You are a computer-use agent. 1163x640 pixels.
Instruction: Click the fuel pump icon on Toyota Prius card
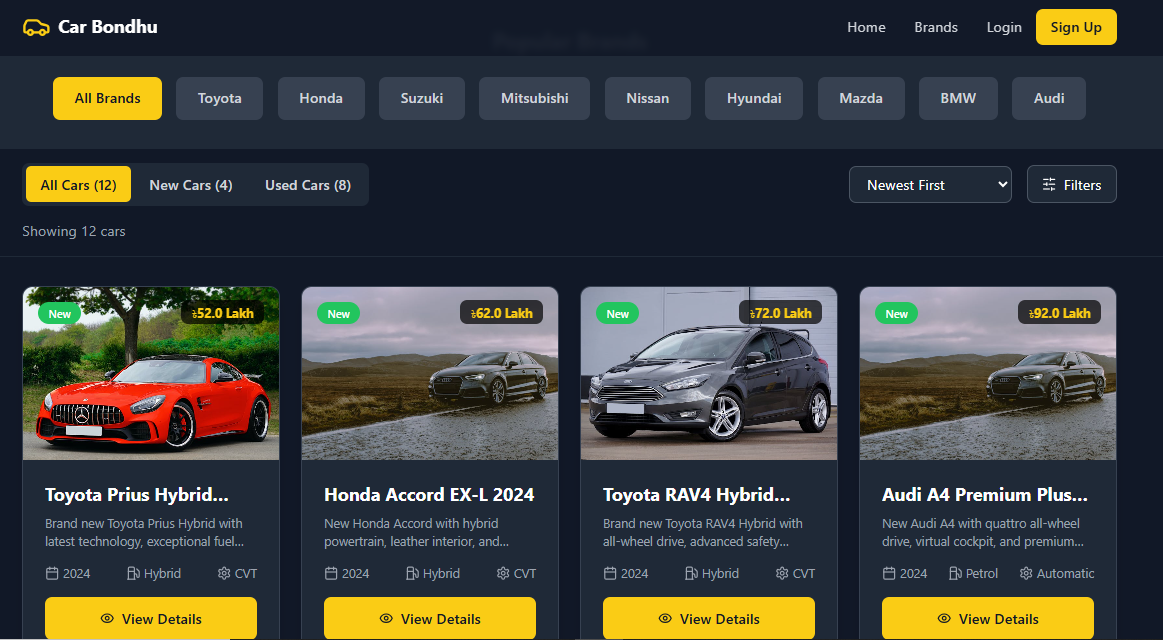[x=133, y=573]
